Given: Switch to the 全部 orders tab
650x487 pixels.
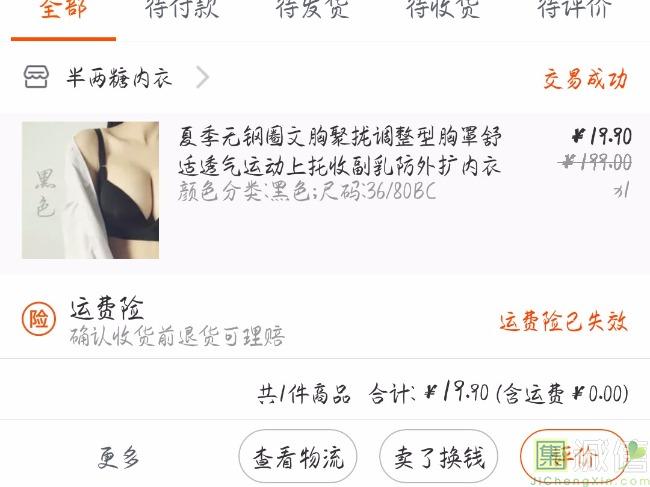Looking at the screenshot, I should pyautogui.click(x=63, y=8).
